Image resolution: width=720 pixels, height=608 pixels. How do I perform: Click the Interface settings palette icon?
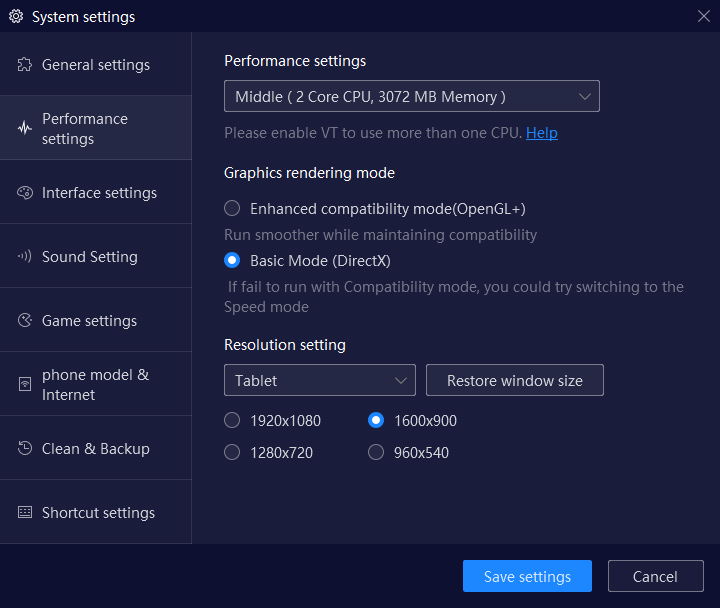click(x=25, y=192)
